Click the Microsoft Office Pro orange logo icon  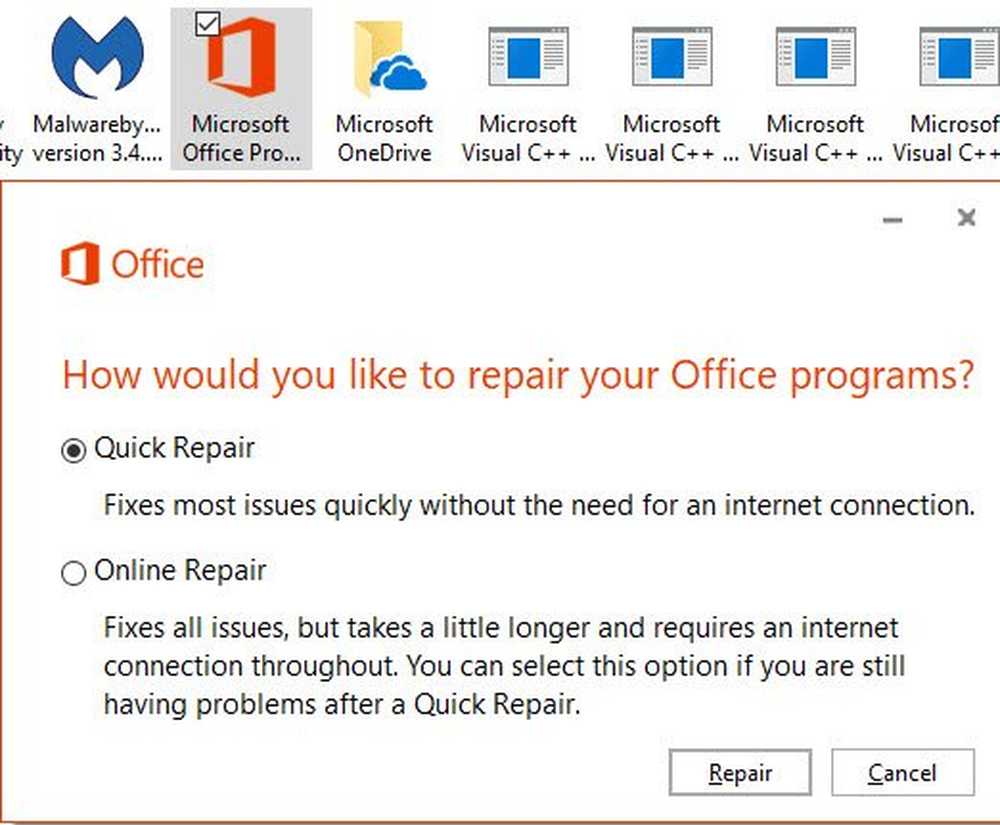coord(242,57)
